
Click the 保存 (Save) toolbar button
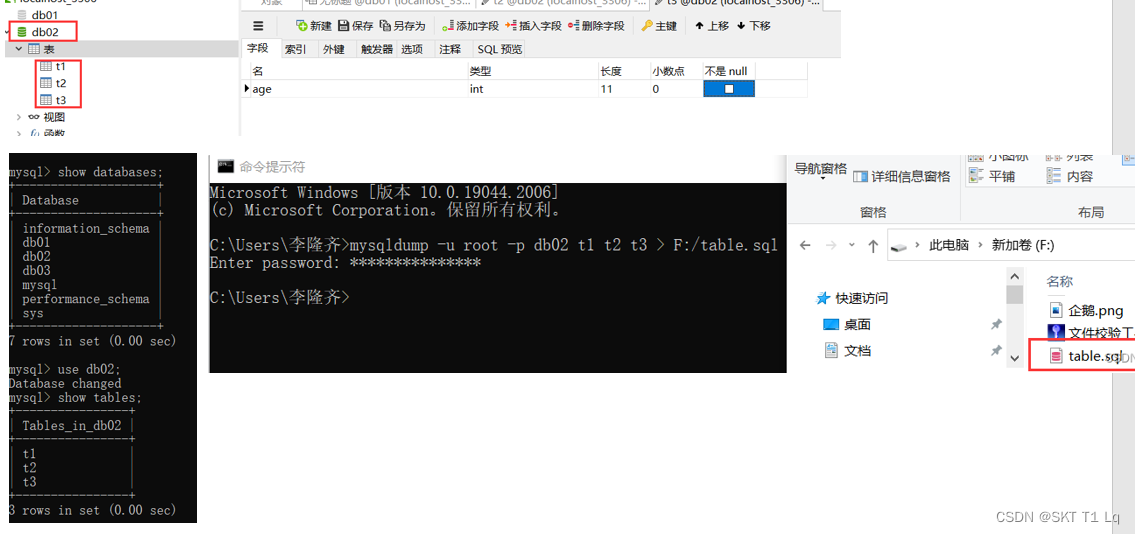click(355, 26)
